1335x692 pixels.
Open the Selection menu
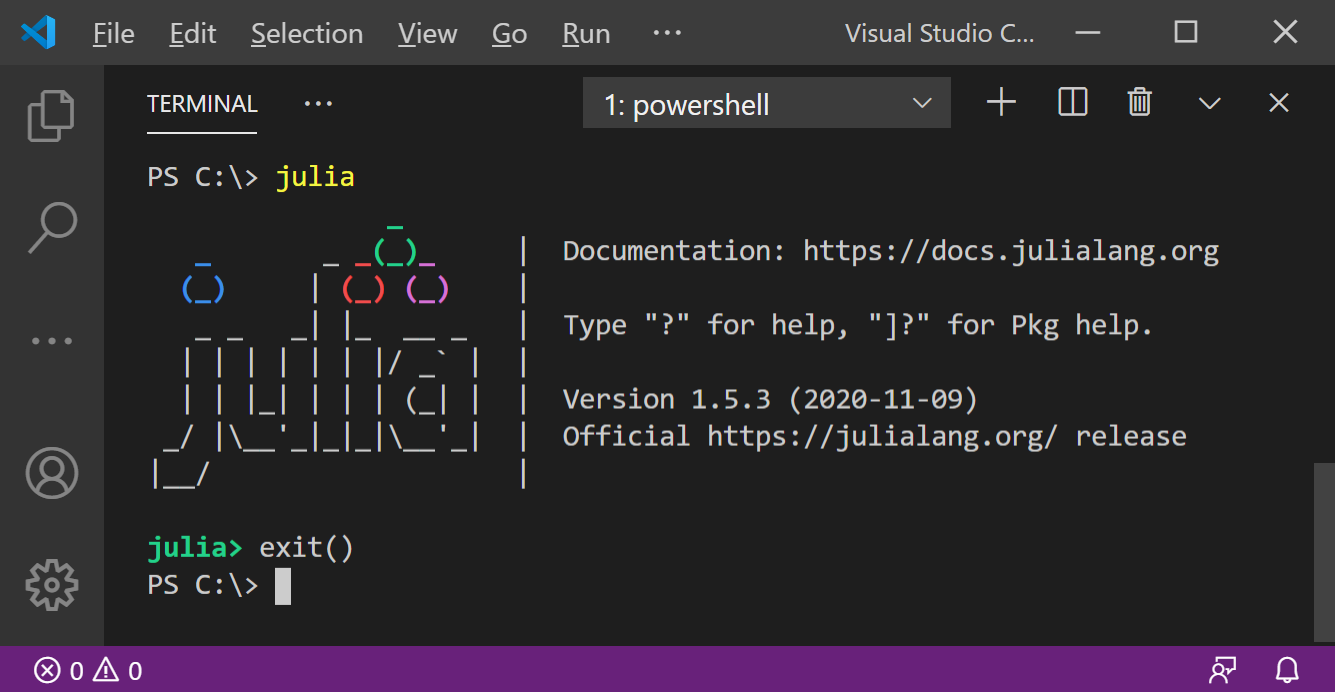click(x=307, y=34)
